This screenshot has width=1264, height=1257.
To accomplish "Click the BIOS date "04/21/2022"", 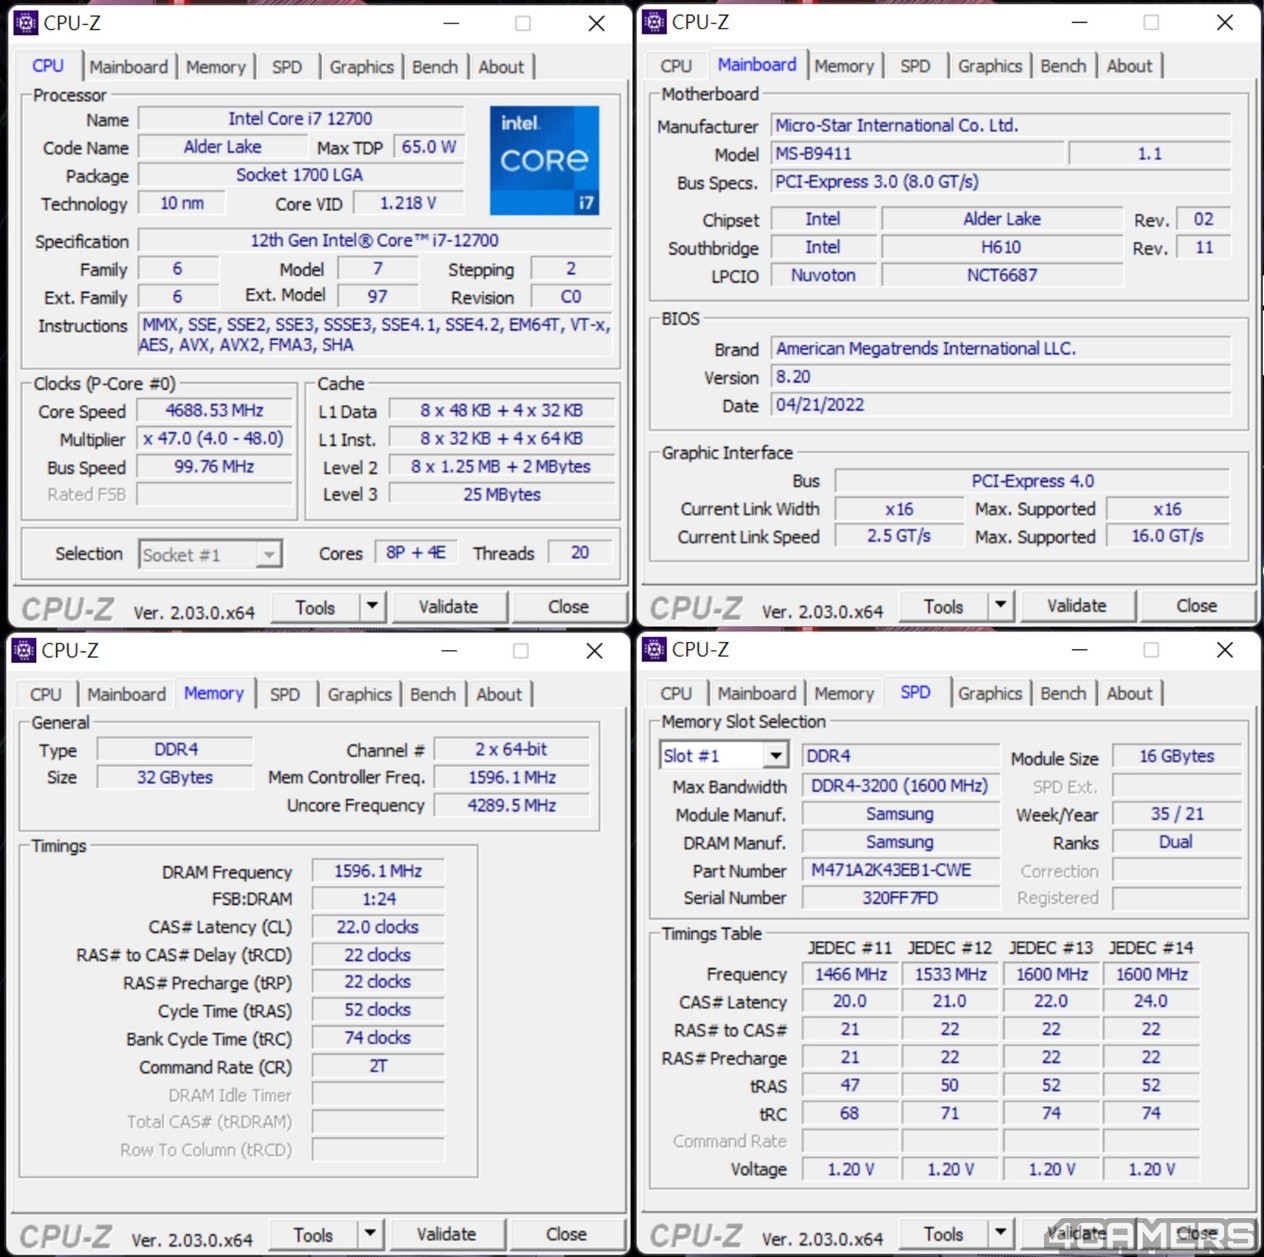I will (x=1000, y=405).
